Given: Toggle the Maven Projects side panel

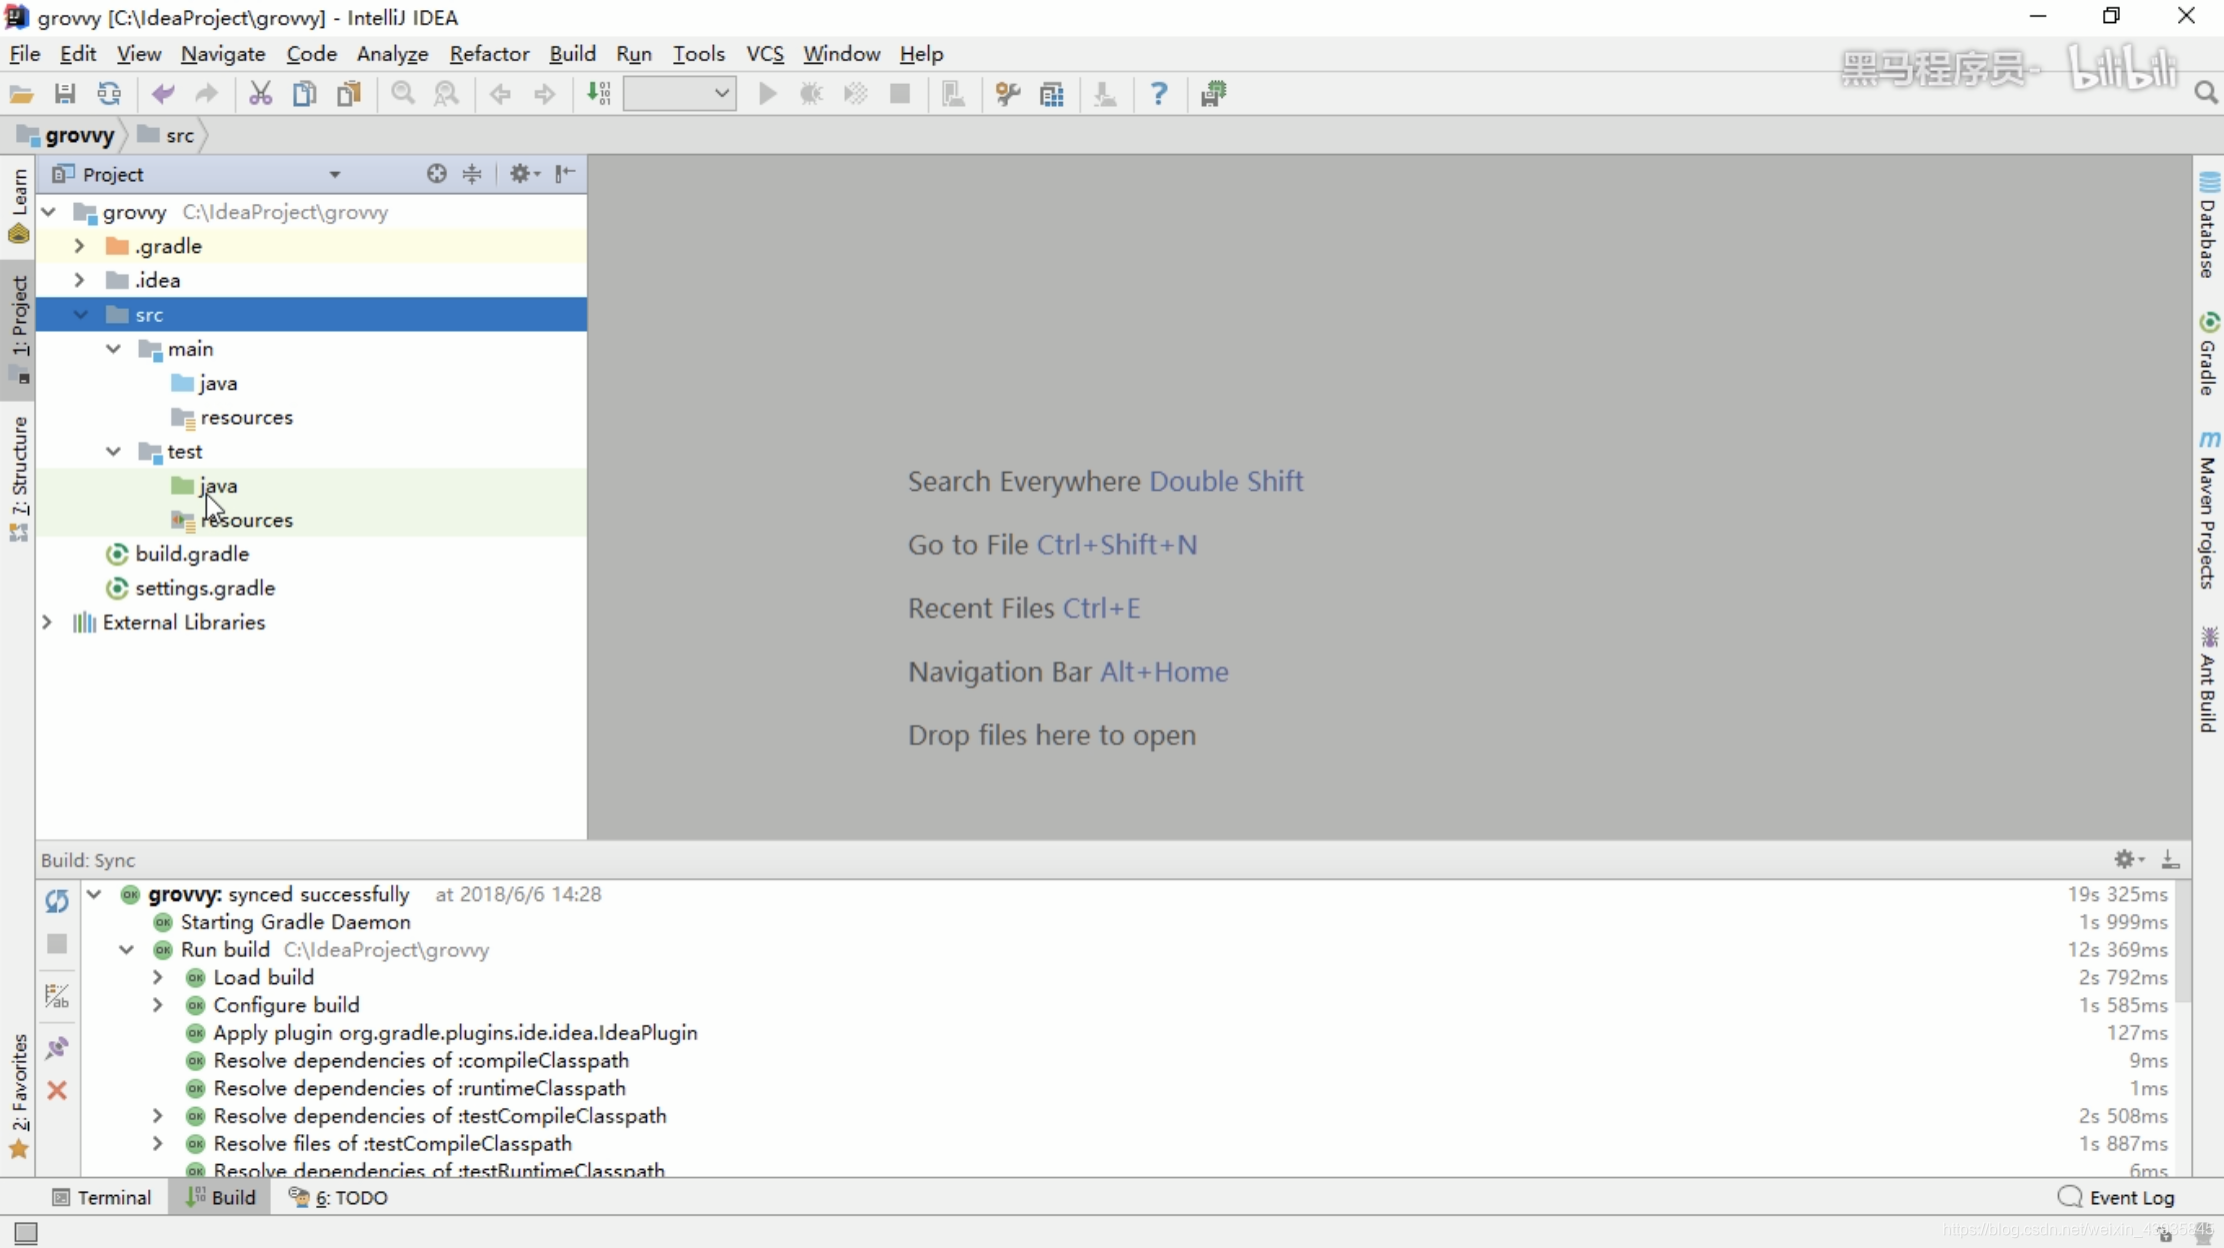Looking at the screenshot, I should click(x=2208, y=510).
